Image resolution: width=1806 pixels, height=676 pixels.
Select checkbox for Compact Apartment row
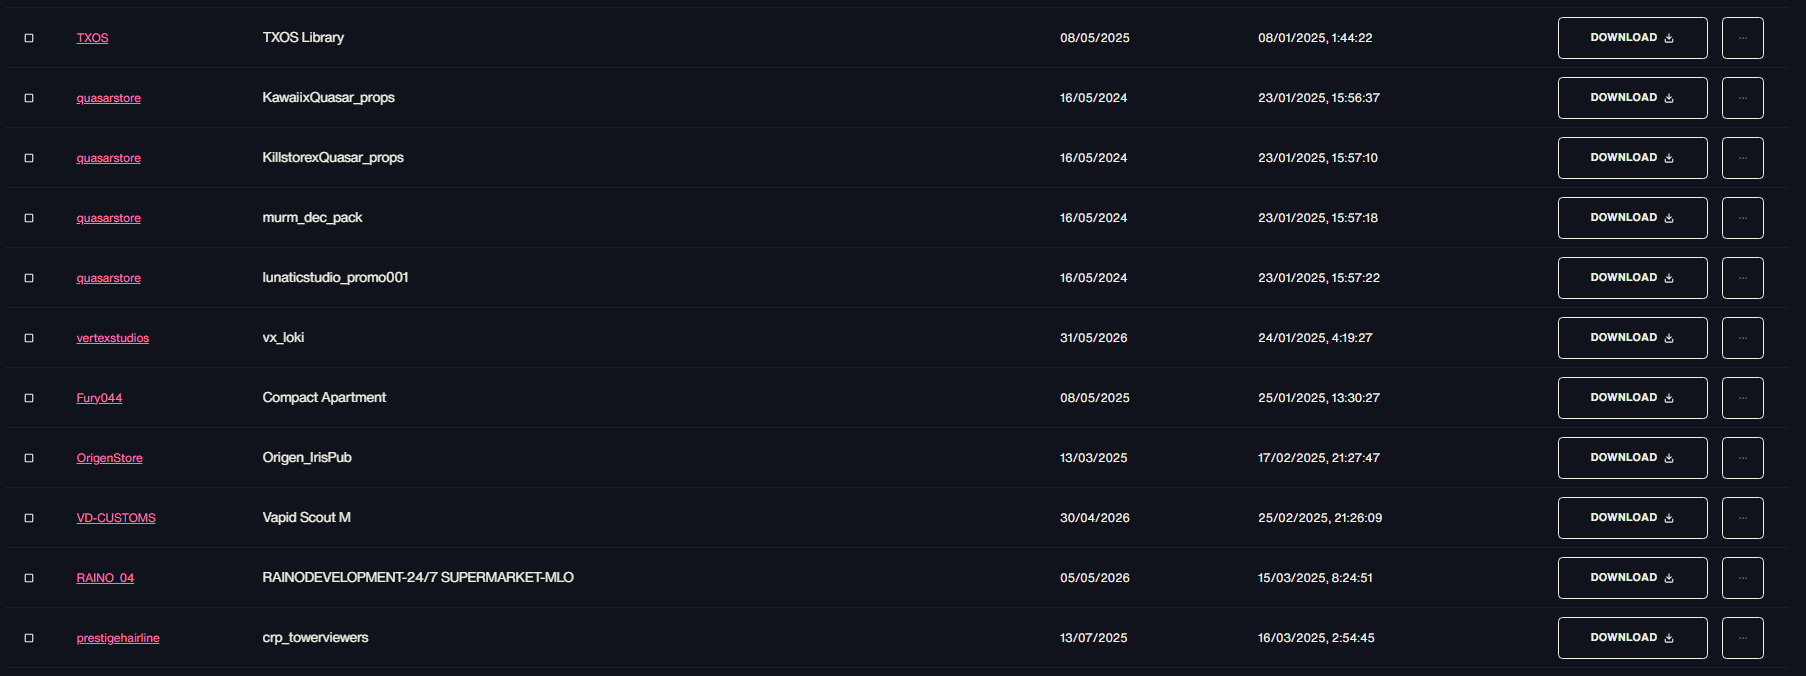coord(29,398)
